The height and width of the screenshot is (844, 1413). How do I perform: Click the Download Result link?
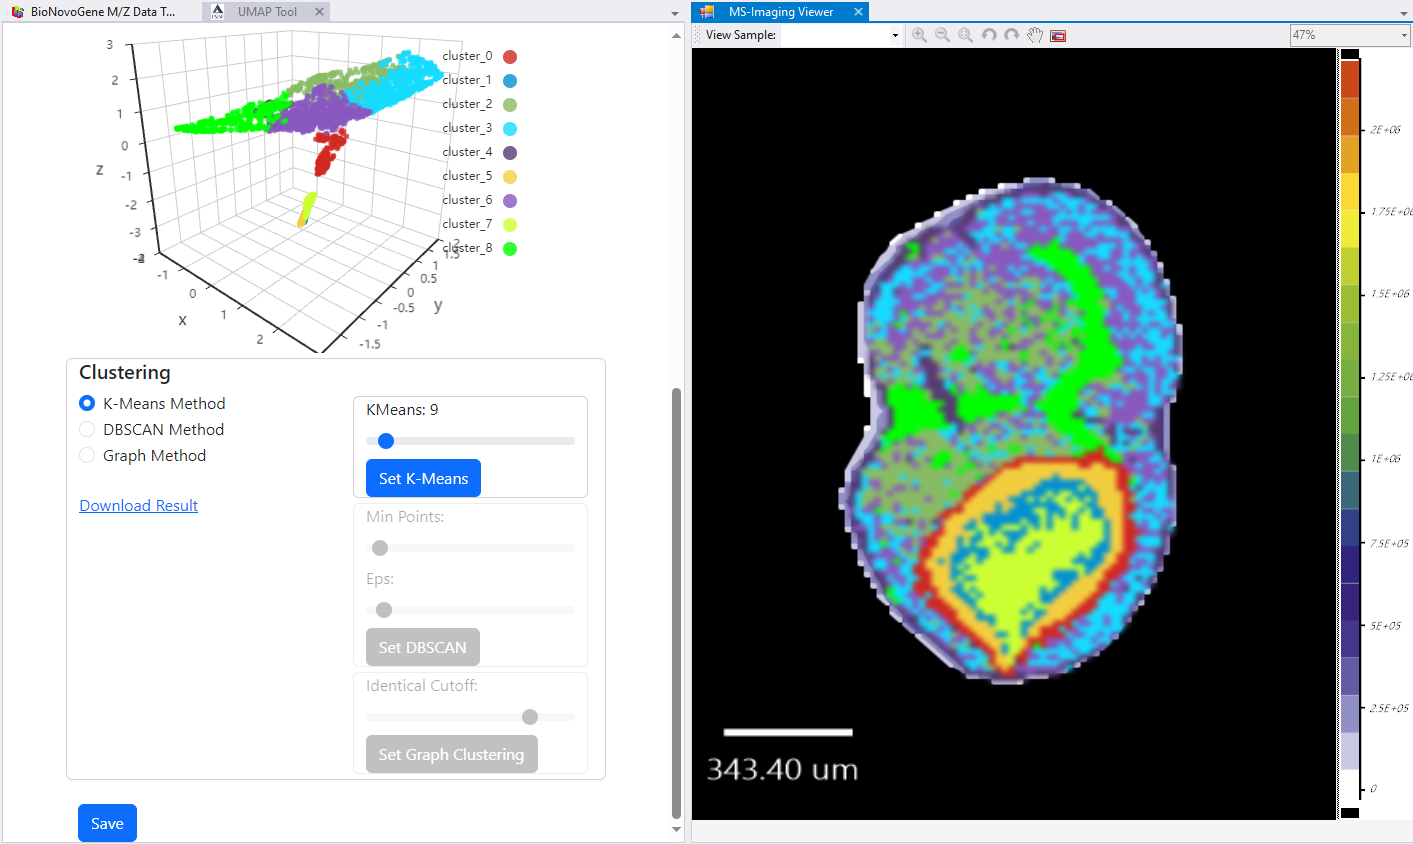tap(138, 506)
